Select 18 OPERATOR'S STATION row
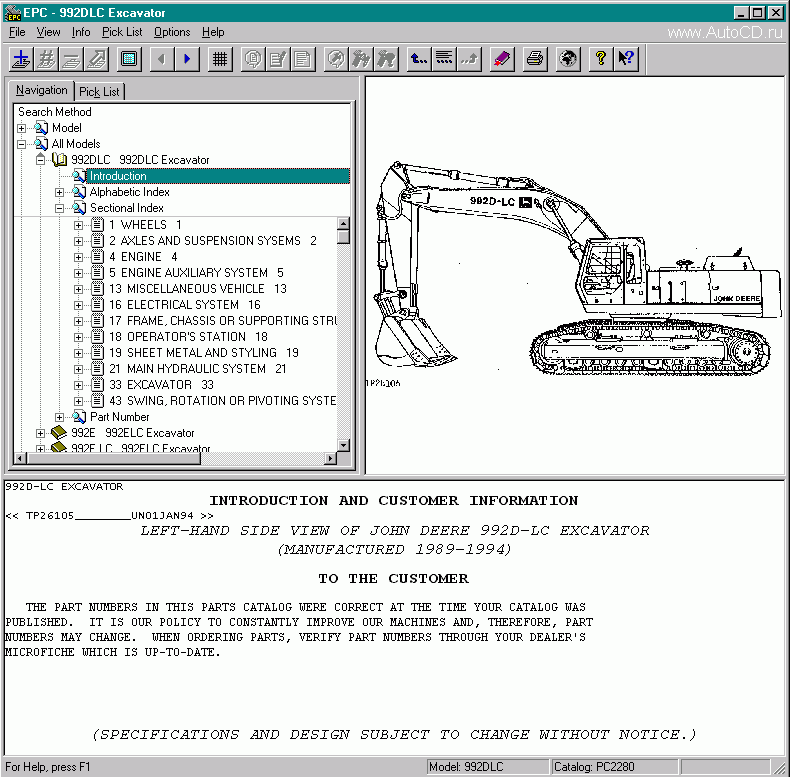 point(188,337)
